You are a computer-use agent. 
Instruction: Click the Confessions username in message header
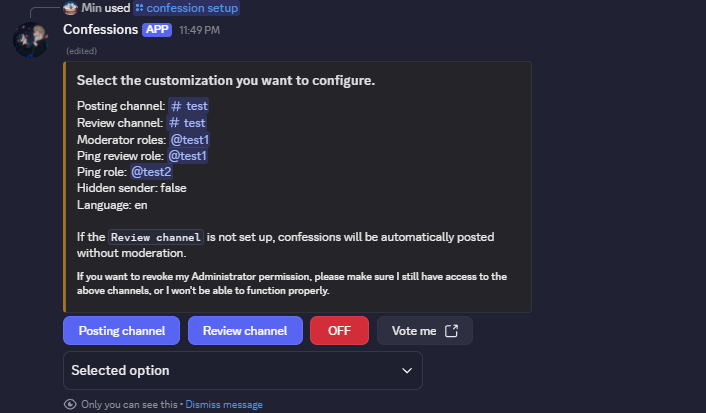(100, 30)
